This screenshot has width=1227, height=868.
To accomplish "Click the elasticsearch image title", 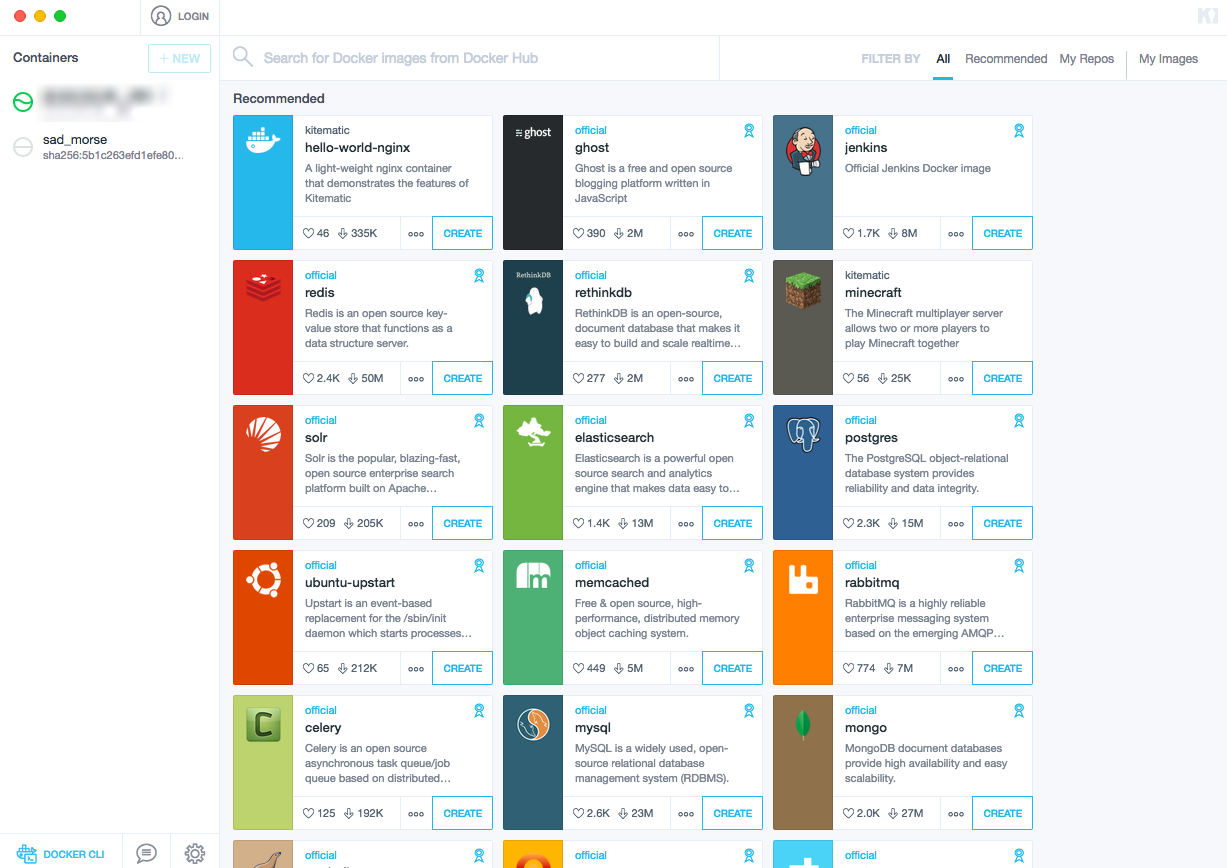I will (x=614, y=438).
